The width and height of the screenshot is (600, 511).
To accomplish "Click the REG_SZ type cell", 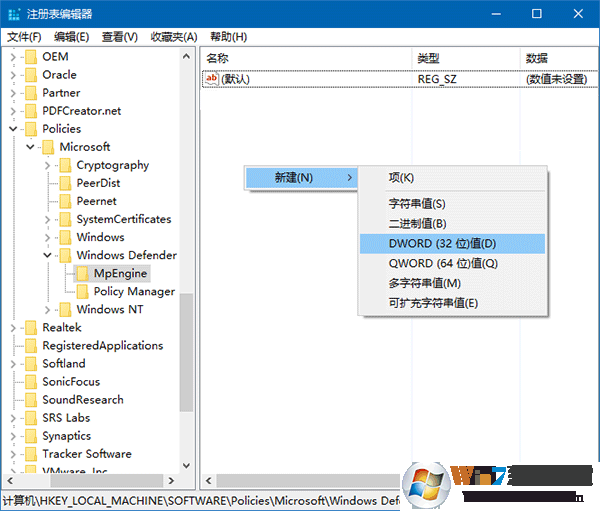I will (x=437, y=79).
